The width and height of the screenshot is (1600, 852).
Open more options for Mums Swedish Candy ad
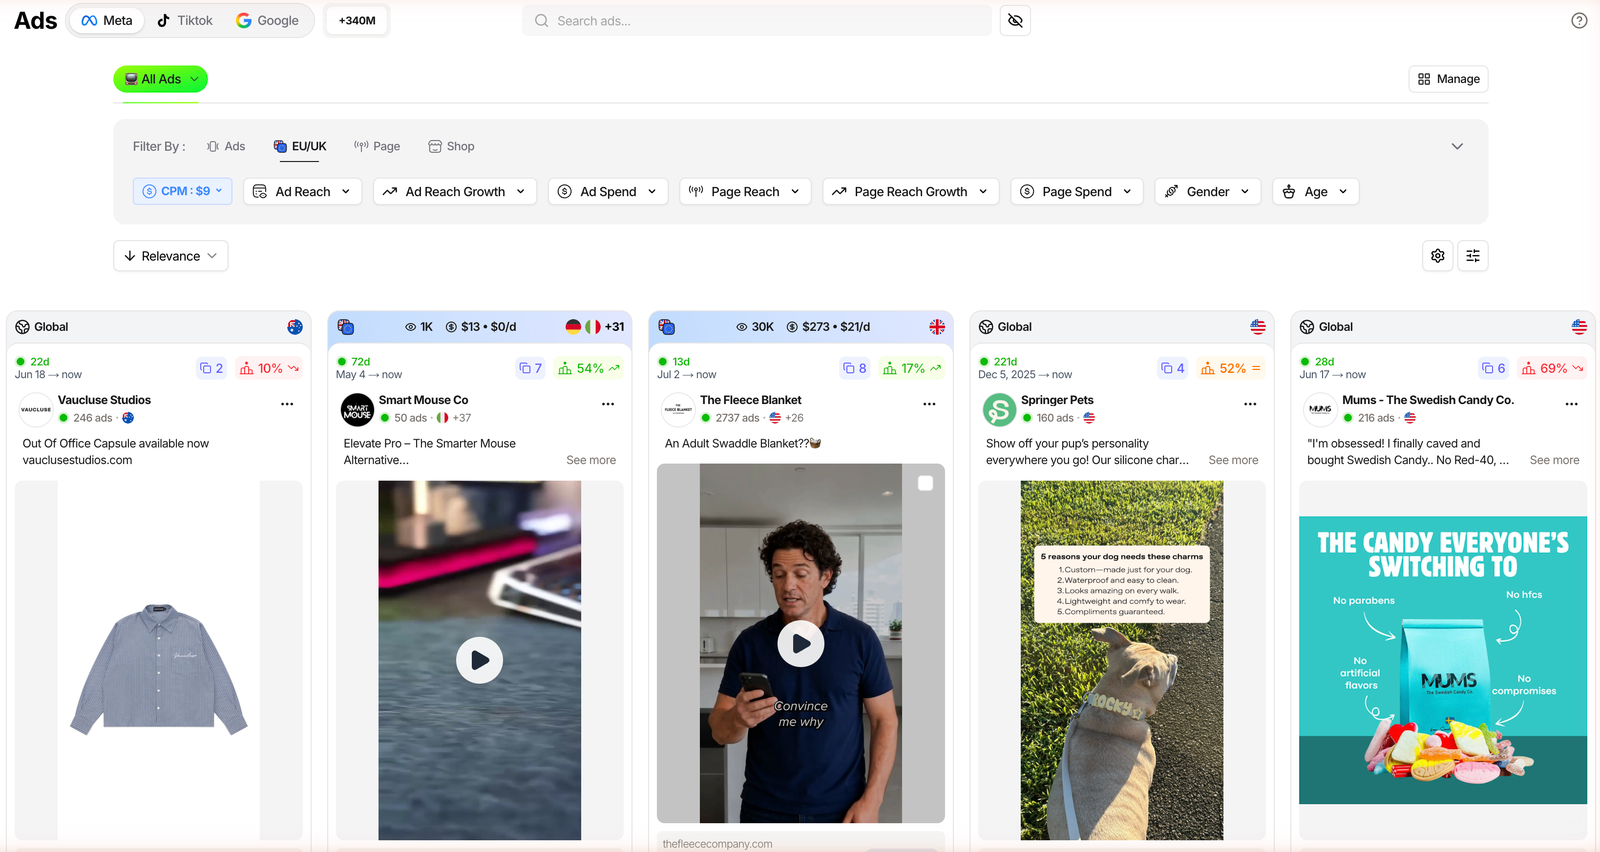1571,404
